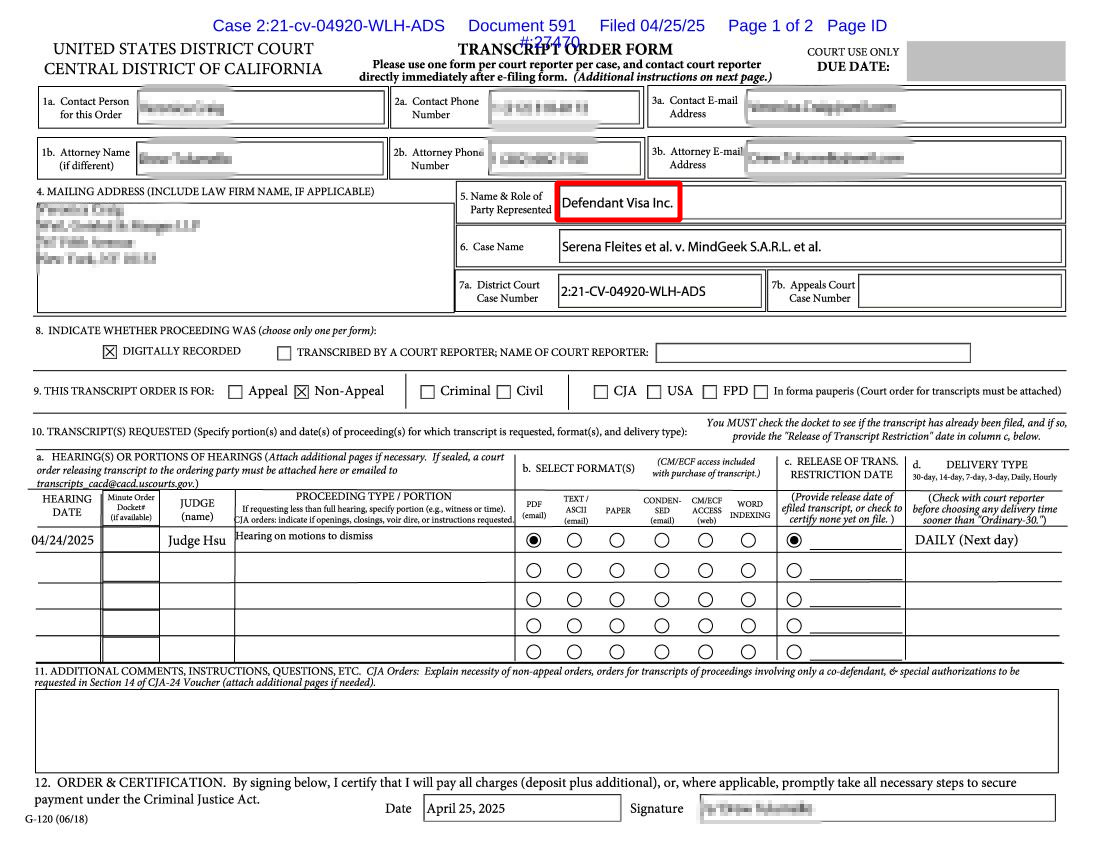The image size is (1100, 850).
Task: Select Paper format for 04/24/2025 hearing
Action: click(x=617, y=541)
